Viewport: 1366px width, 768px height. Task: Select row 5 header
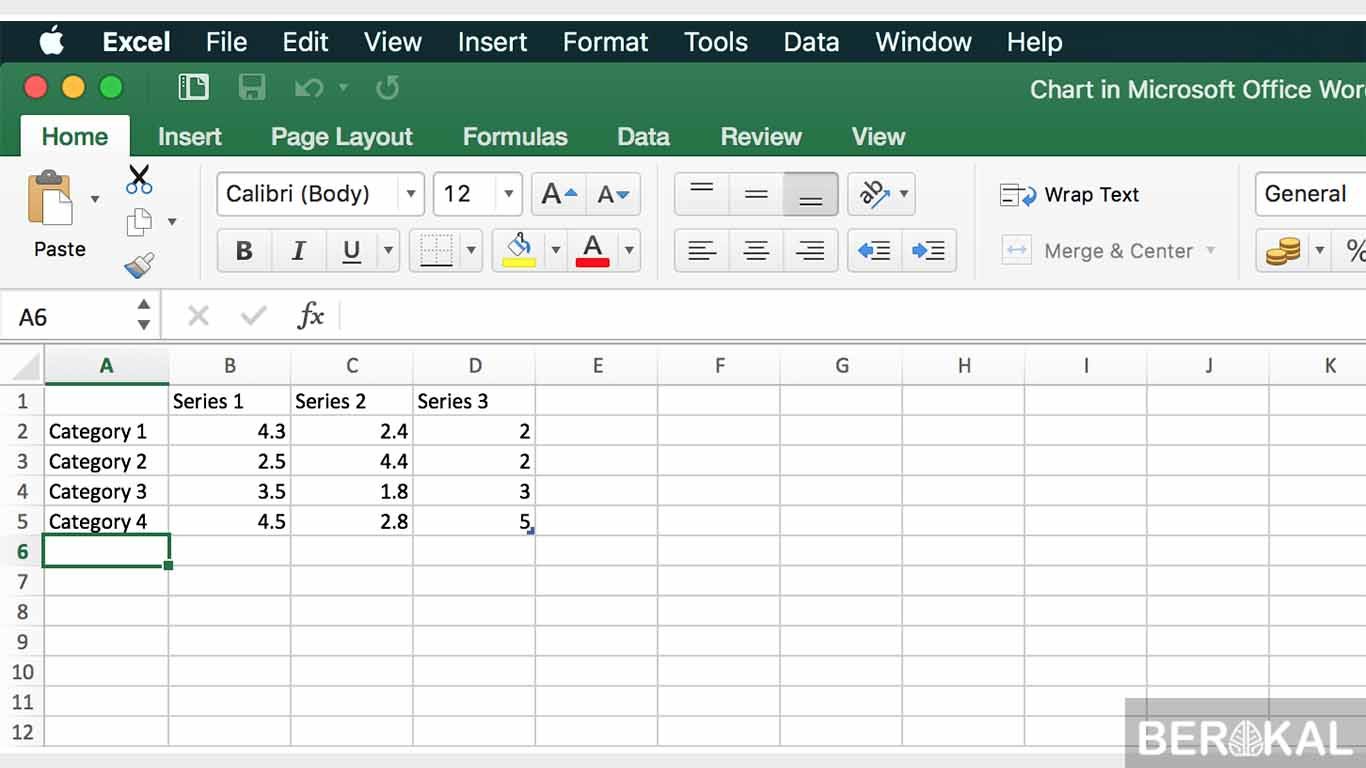[22, 521]
